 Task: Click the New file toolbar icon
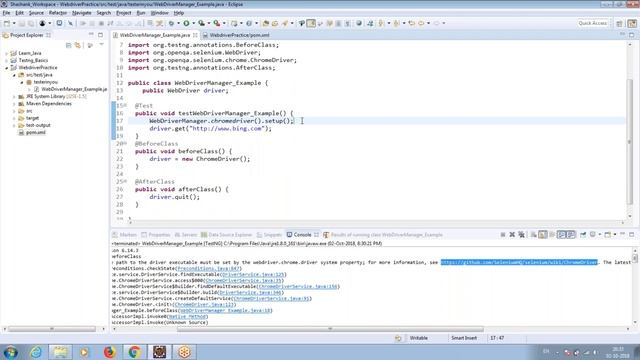tap(7, 23)
